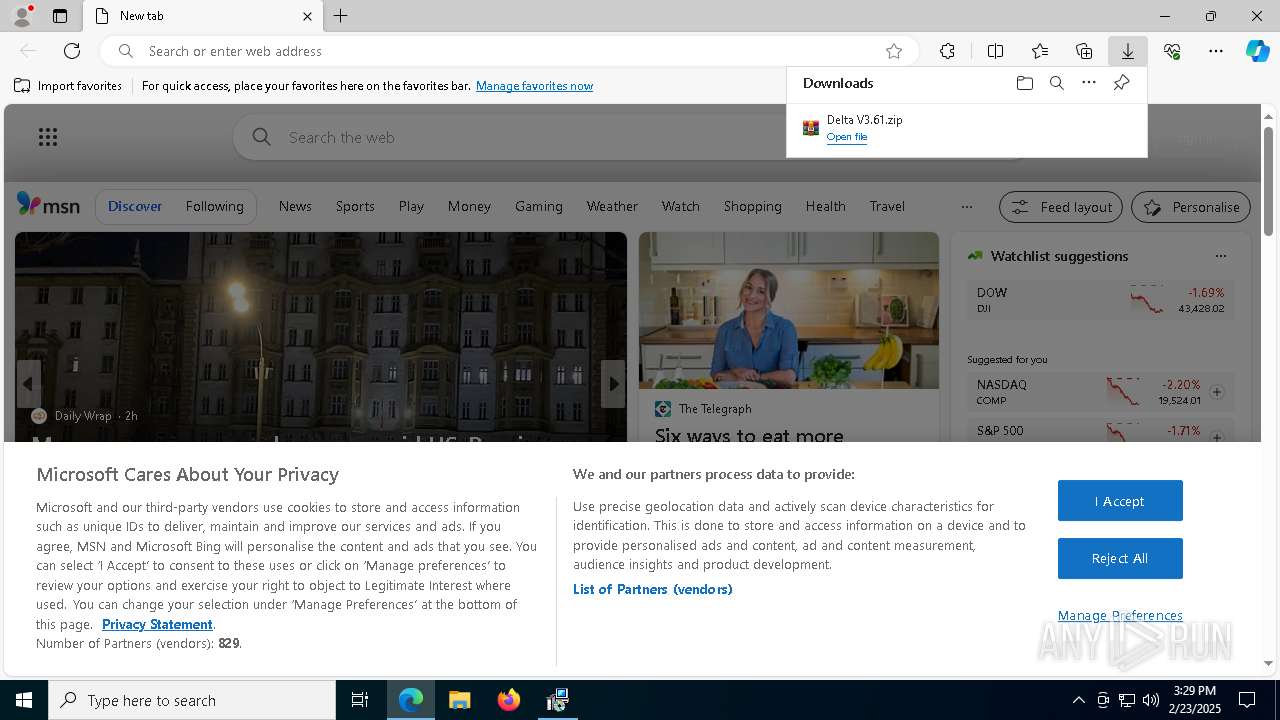
Task: Open List of Partners (vendors) link
Action: [x=653, y=589]
